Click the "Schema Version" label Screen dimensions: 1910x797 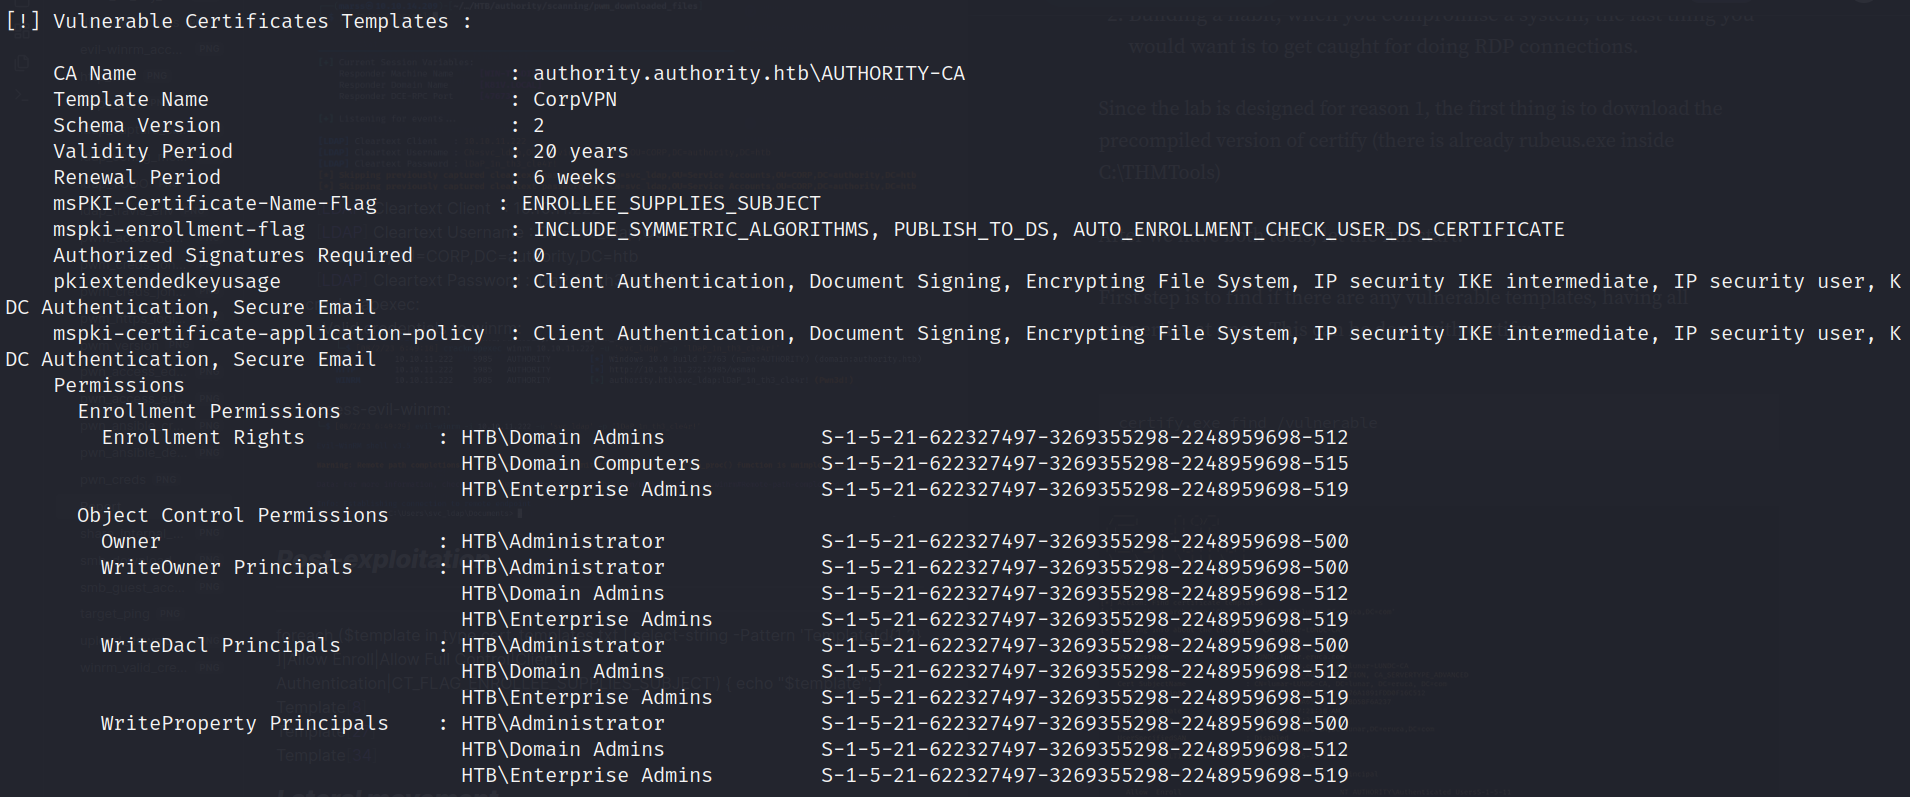pyautogui.click(x=136, y=125)
